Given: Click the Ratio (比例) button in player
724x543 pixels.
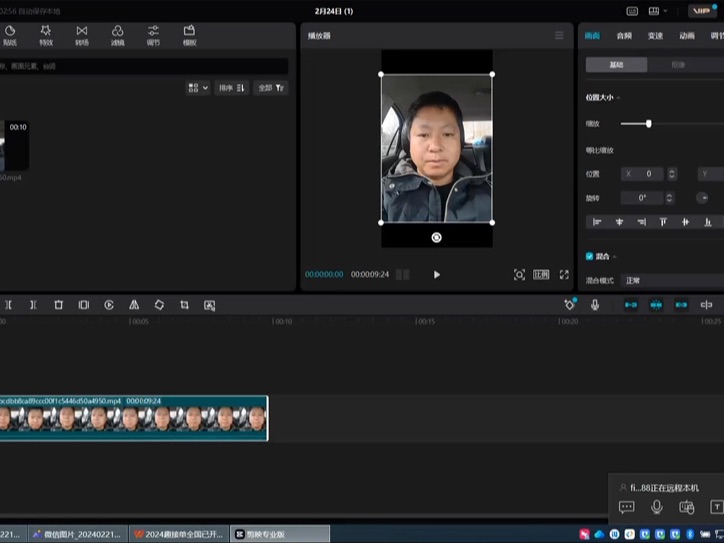Looking at the screenshot, I should pyautogui.click(x=541, y=275).
